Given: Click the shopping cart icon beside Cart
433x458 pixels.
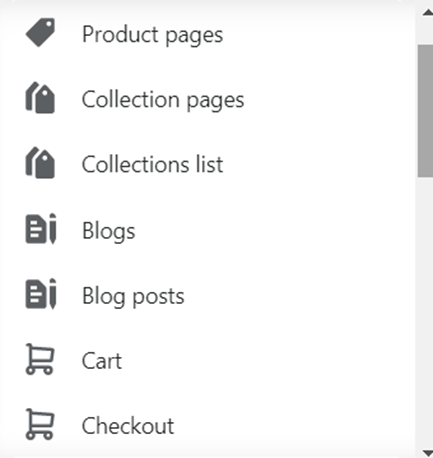Looking at the screenshot, I should (40, 359).
